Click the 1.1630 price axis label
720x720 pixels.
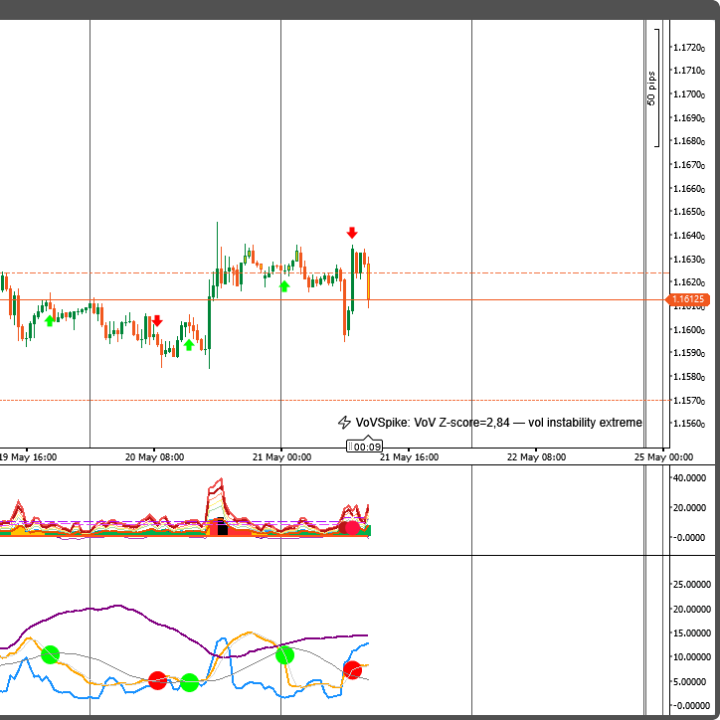click(689, 260)
